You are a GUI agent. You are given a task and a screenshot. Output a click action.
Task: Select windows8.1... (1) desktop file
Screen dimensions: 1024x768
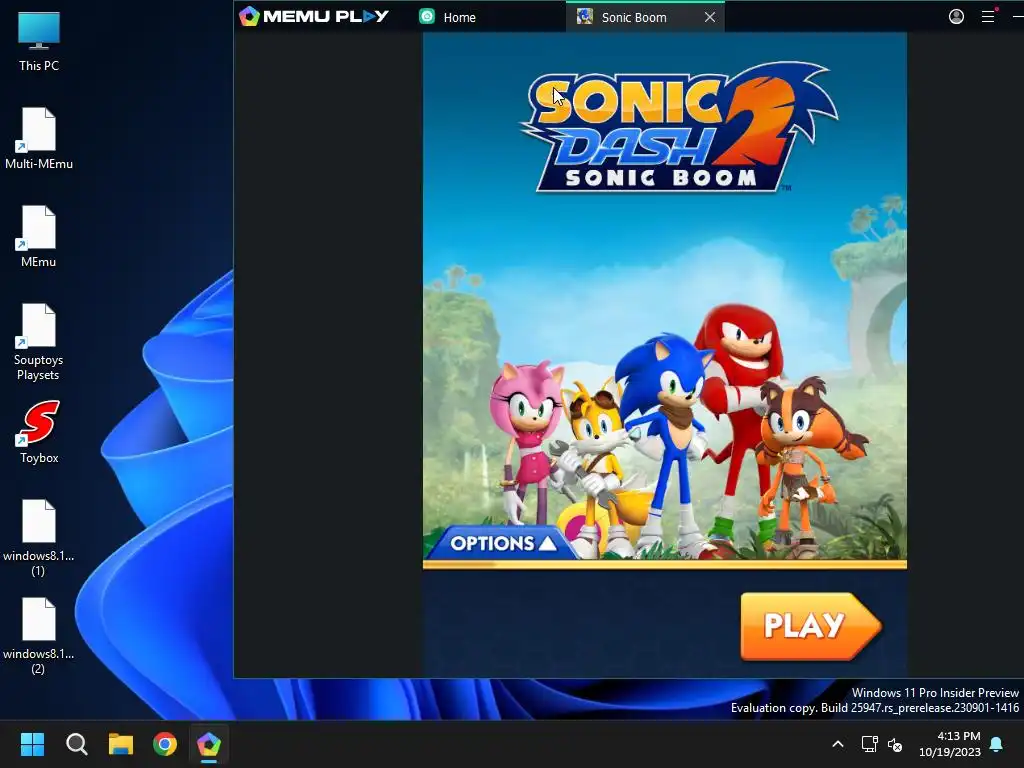(39, 538)
